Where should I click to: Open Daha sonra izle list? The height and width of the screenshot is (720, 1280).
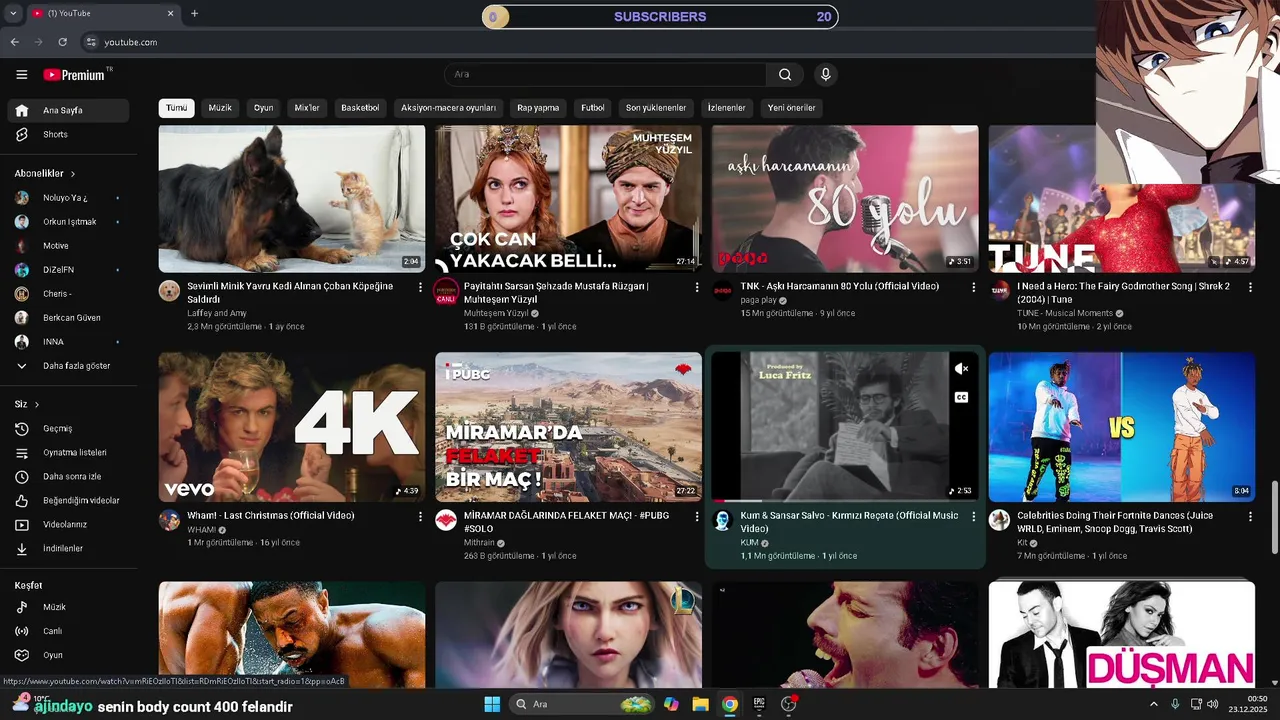pos(68,476)
